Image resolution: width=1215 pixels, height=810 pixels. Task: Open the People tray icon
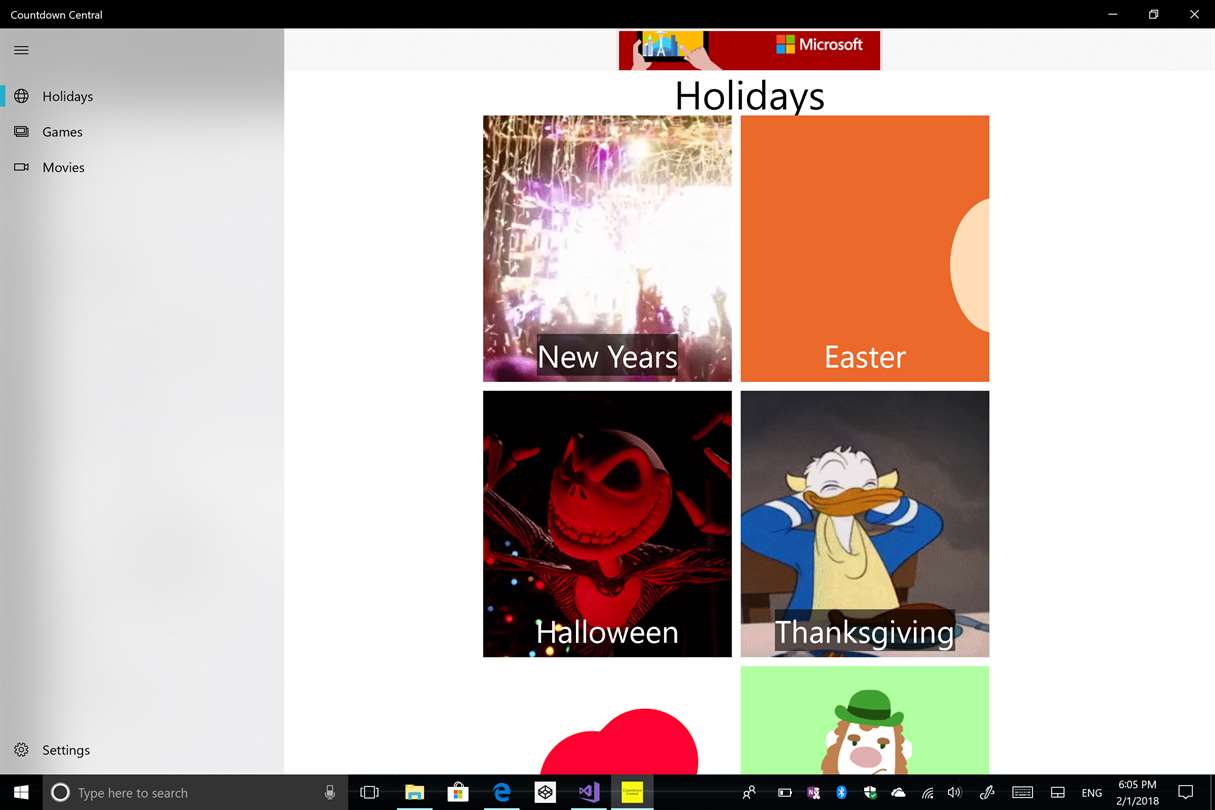click(749, 792)
